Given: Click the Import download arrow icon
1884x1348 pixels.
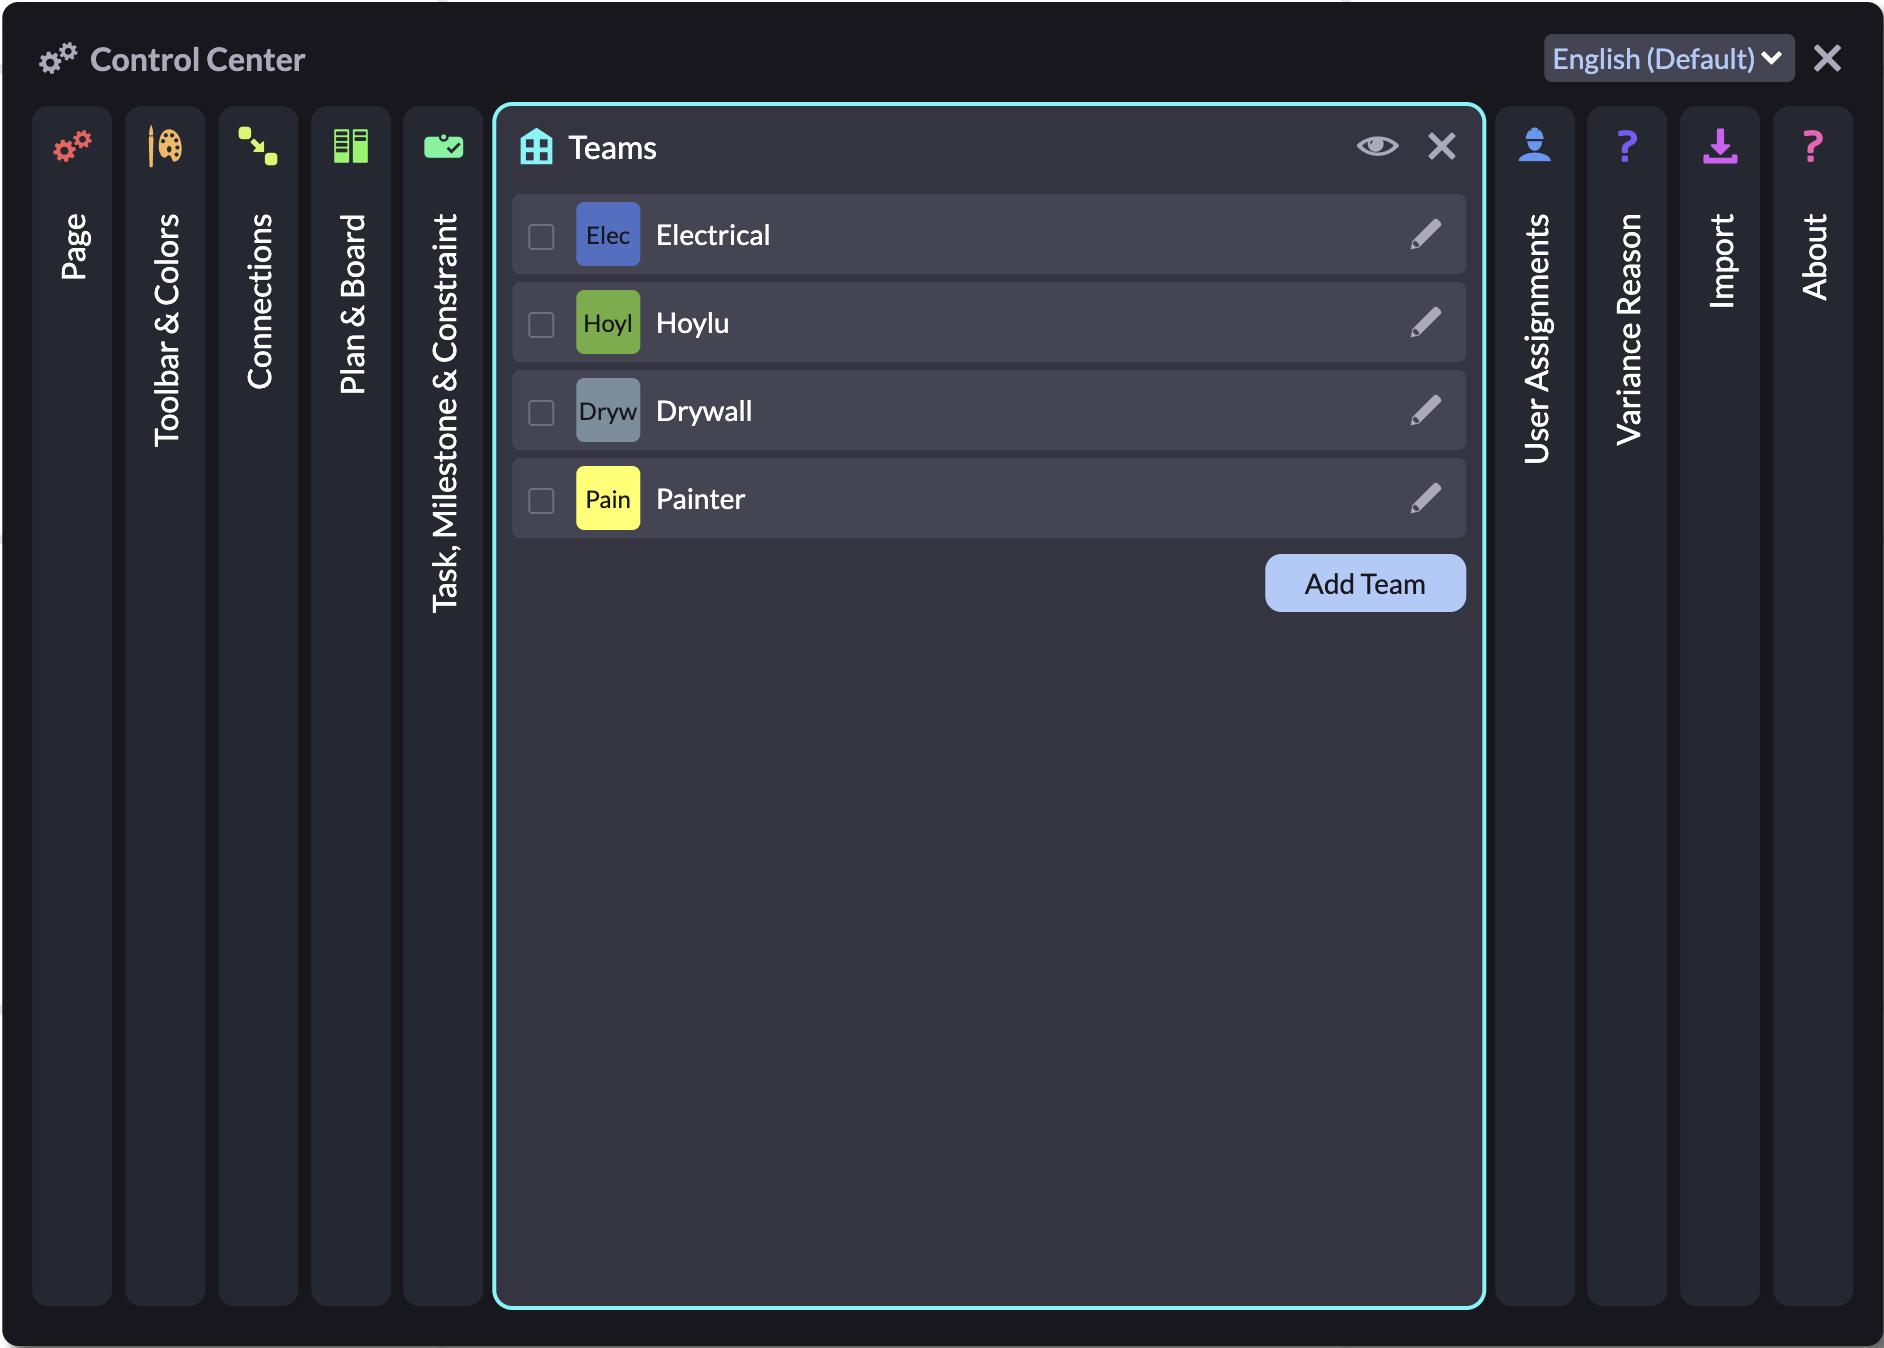Looking at the screenshot, I should pos(1720,146).
